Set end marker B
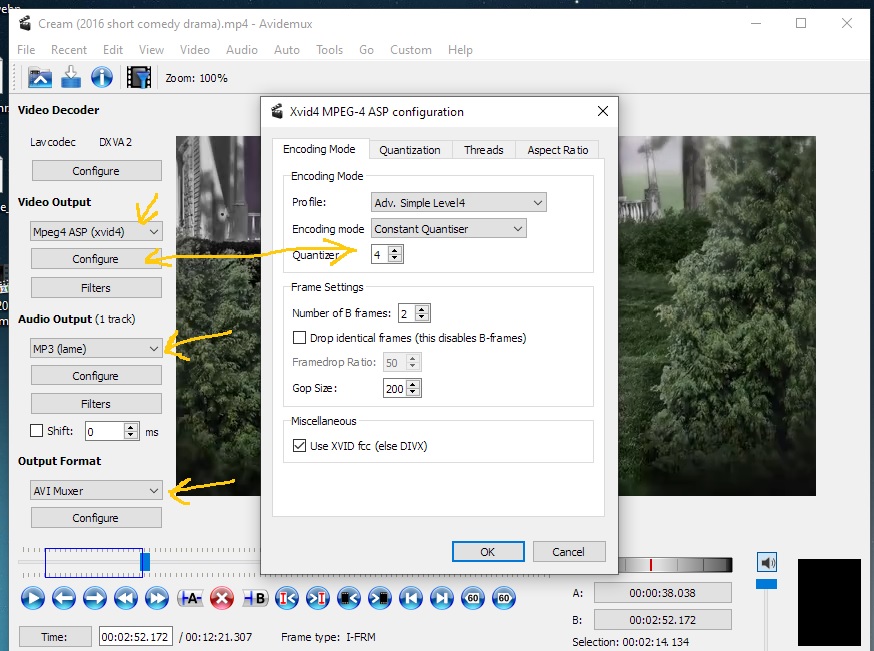874x651 pixels. click(x=255, y=599)
